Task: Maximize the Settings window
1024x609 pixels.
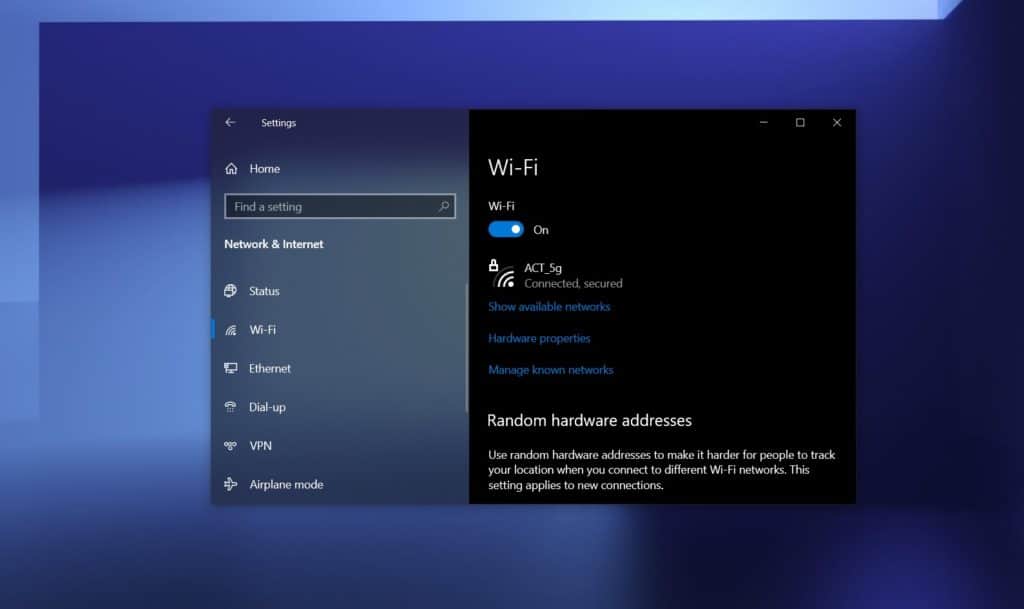Action: 800,123
